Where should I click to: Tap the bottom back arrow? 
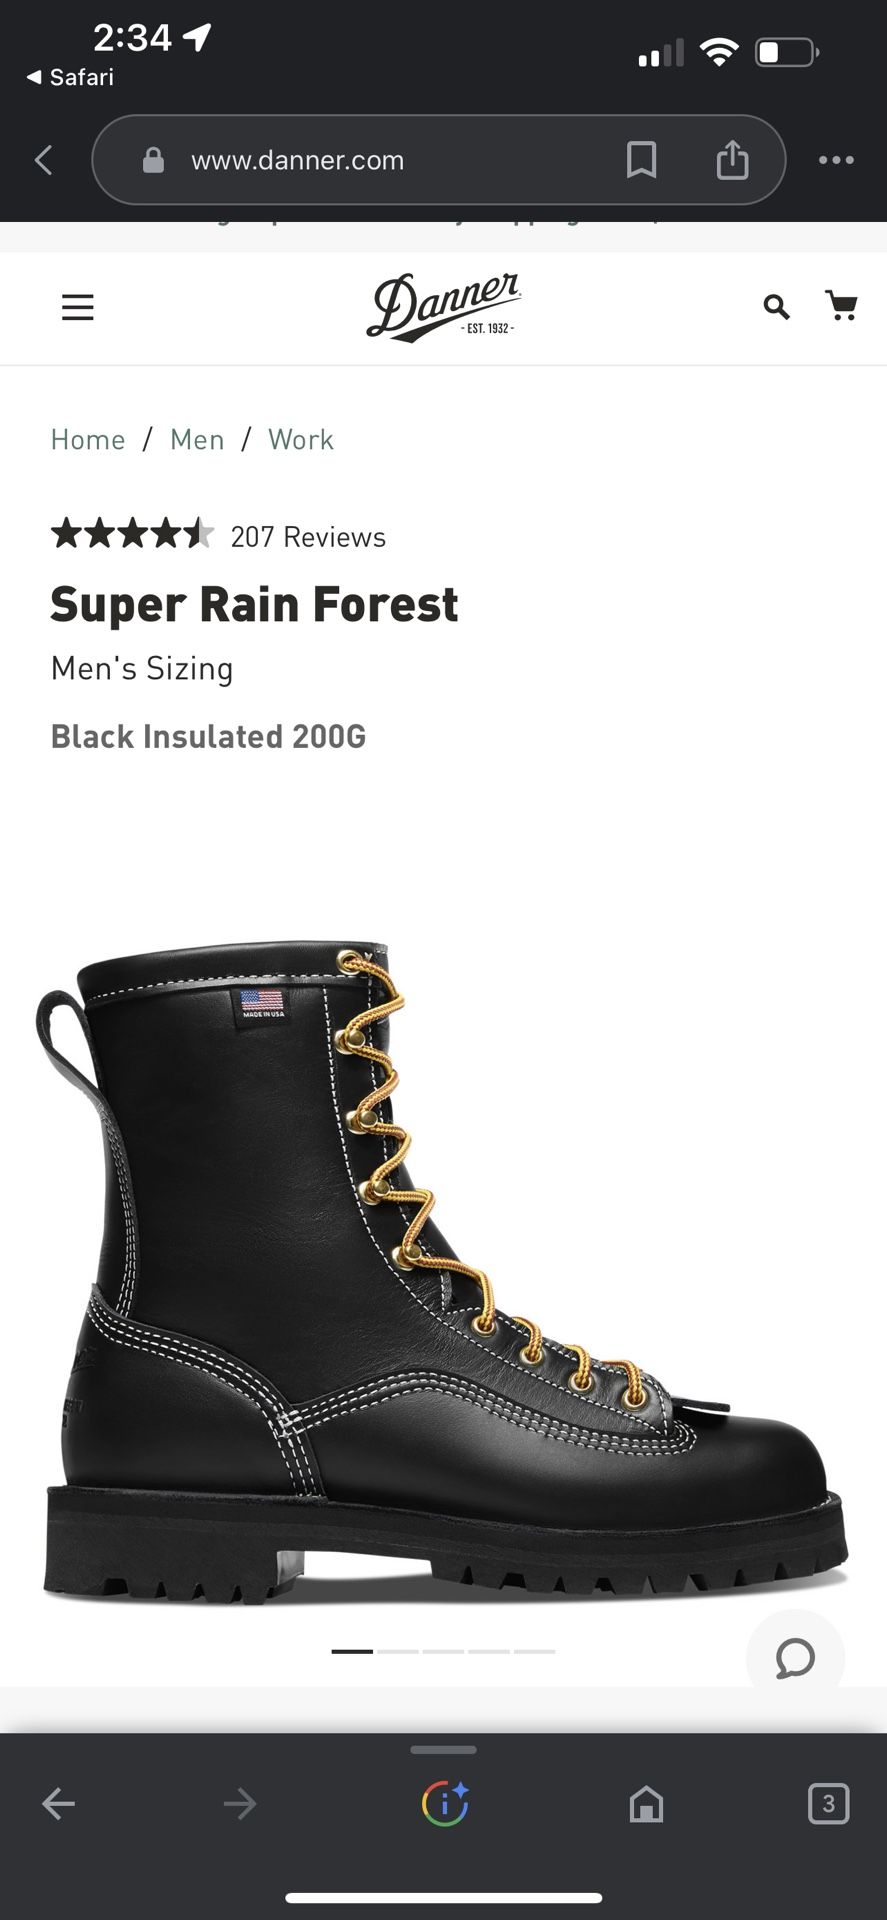pos(58,1804)
